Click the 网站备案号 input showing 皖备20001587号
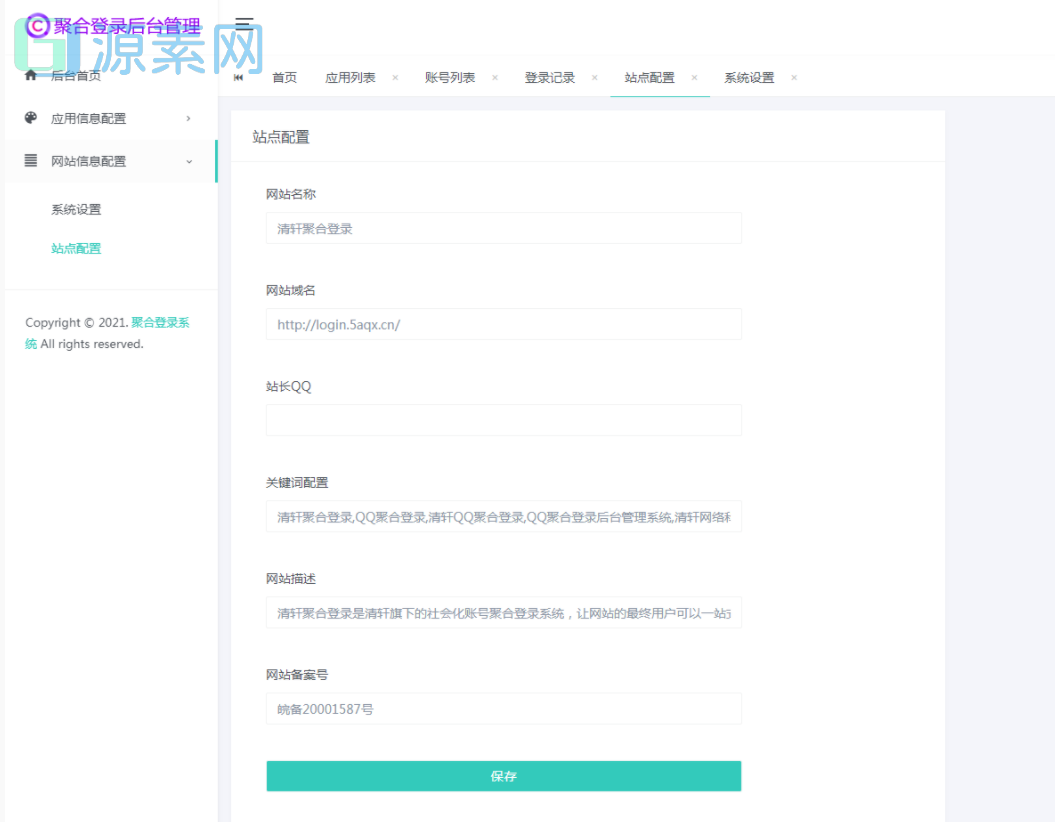This screenshot has height=822, width=1055. point(503,708)
